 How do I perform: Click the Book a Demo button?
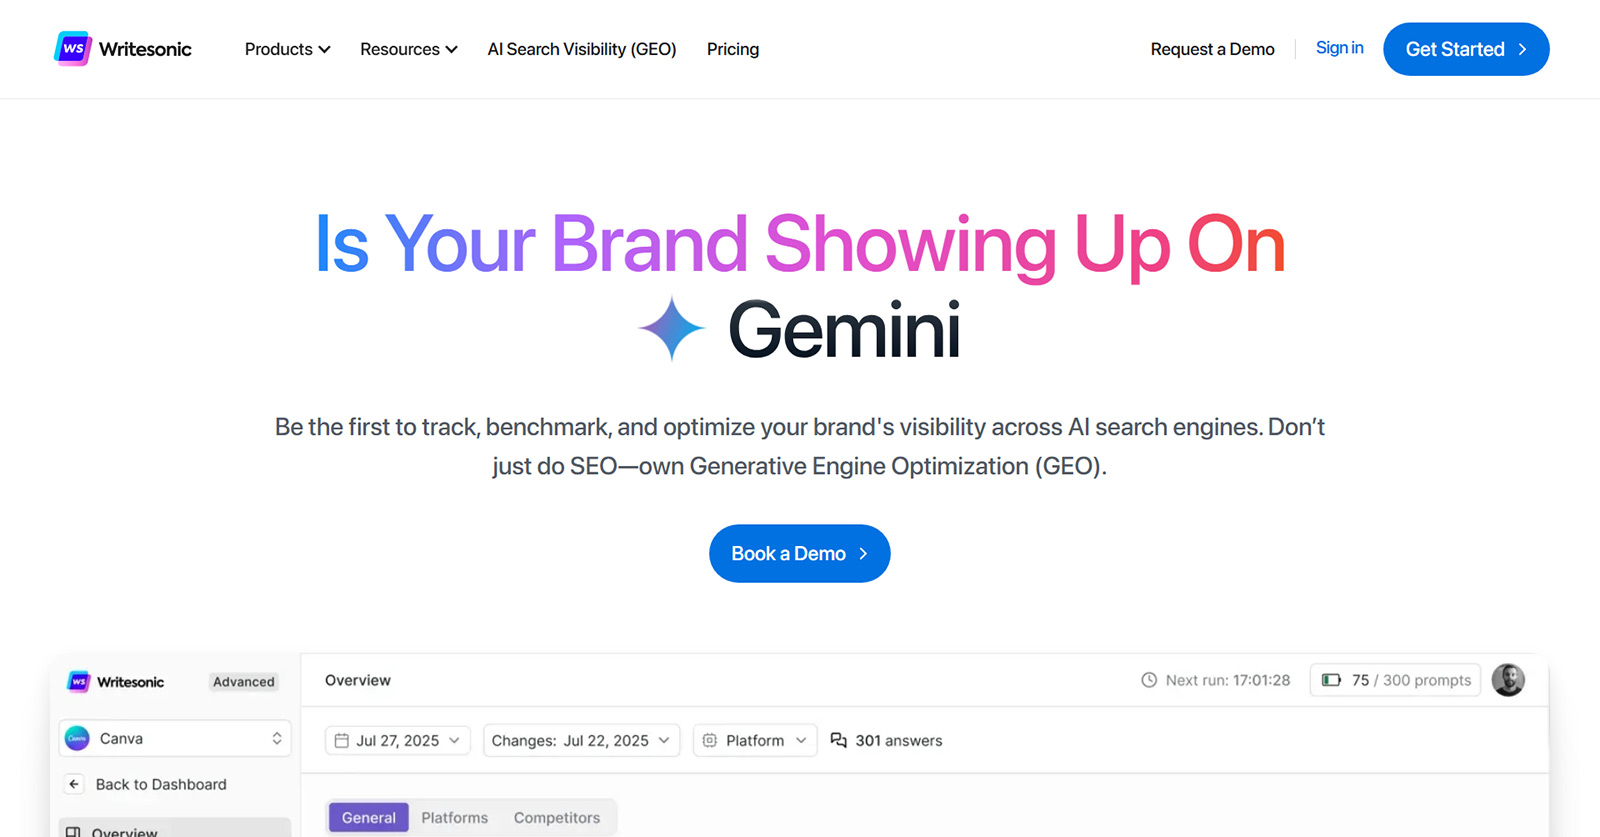pos(799,553)
